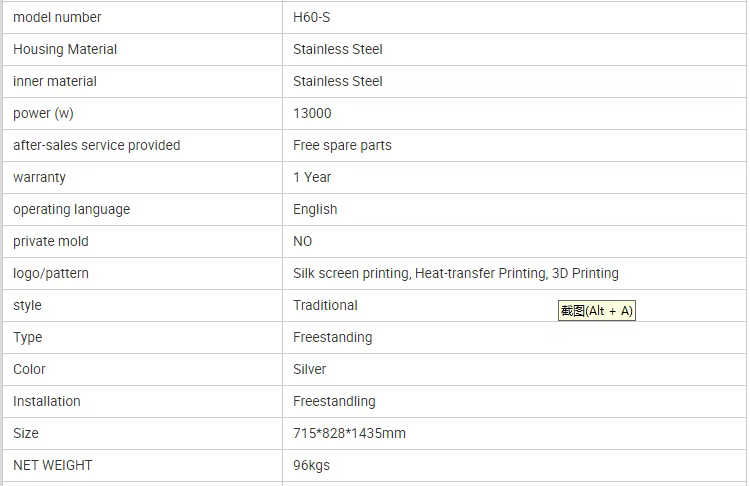Click the '1 Year' warranty value
750x486 pixels.
pos(312,177)
